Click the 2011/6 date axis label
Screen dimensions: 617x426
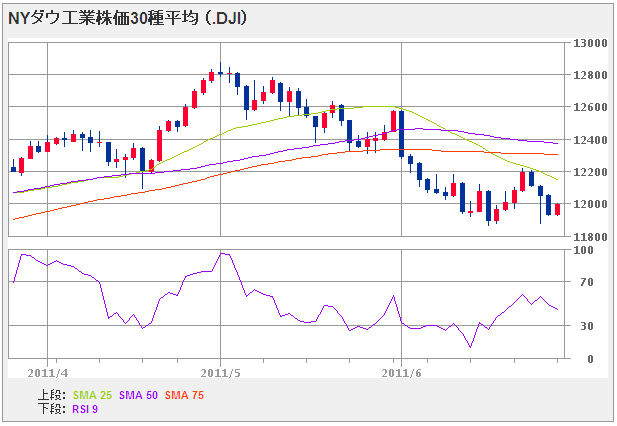tap(401, 373)
